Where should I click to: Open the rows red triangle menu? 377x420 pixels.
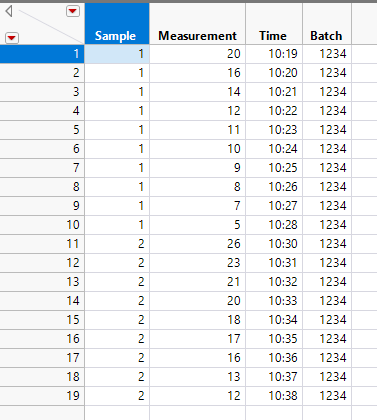pos(12,38)
